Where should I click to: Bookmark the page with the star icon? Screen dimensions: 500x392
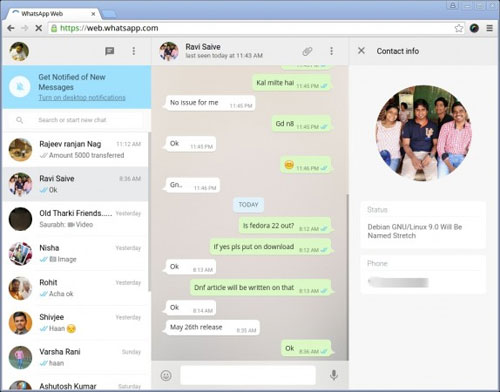[x=459, y=28]
